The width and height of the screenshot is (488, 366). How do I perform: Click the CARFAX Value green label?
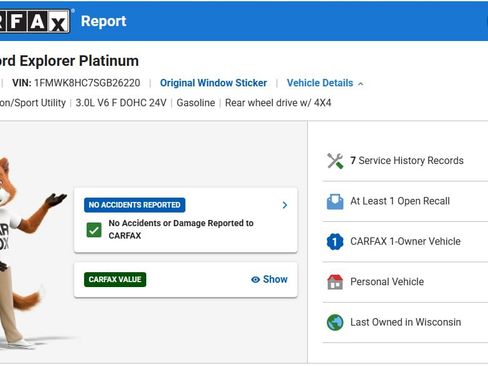tap(115, 279)
